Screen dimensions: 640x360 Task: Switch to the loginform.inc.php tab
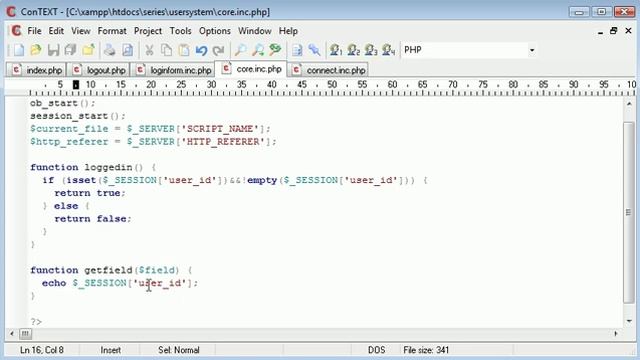pyautogui.click(x=173, y=70)
